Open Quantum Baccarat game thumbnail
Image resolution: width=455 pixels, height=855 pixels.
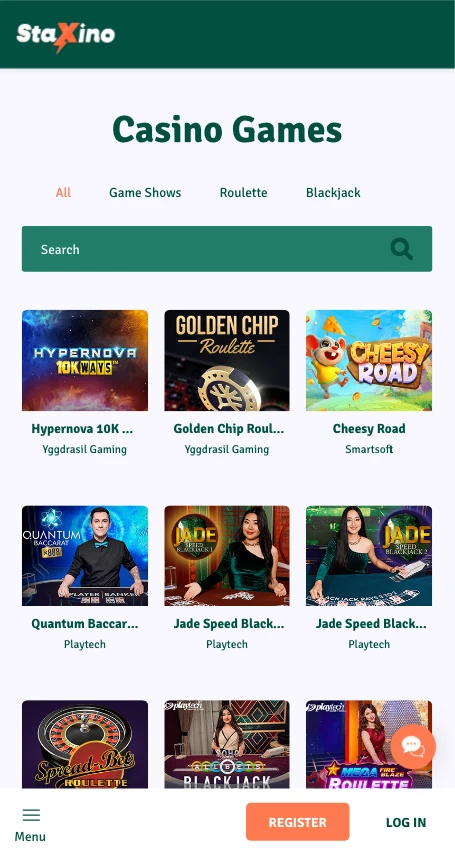[85, 556]
